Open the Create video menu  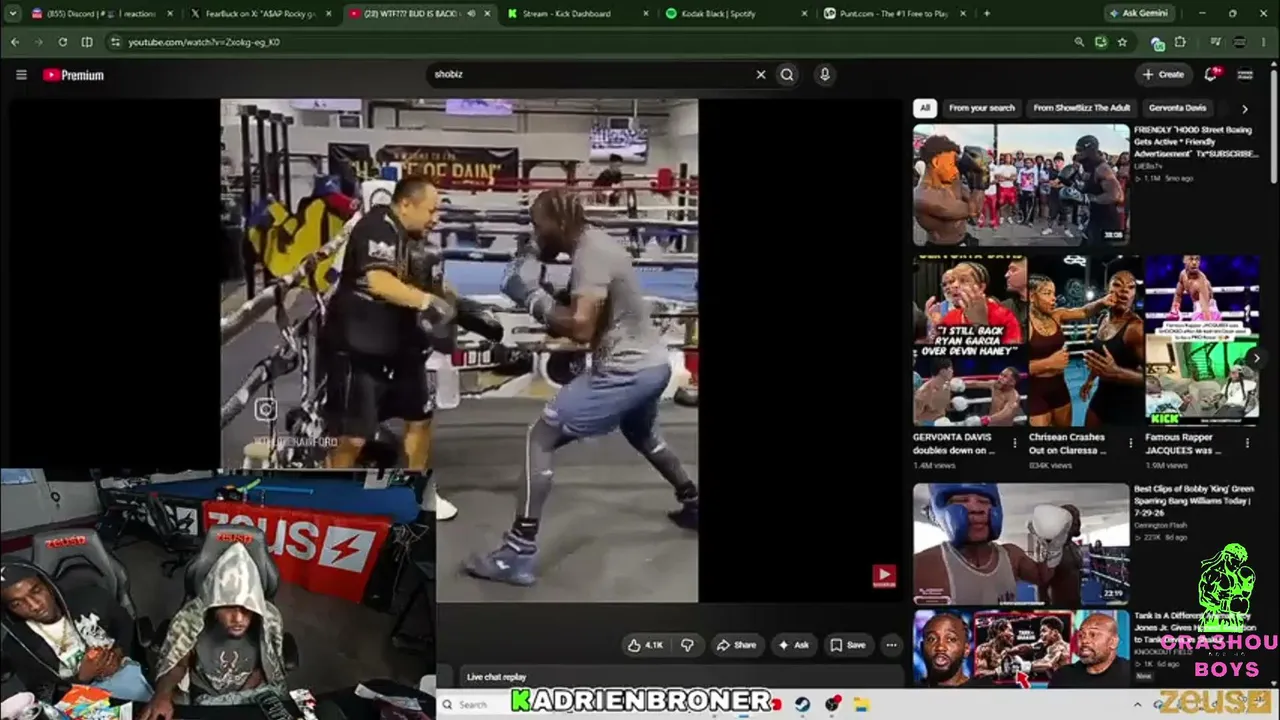tap(1163, 74)
